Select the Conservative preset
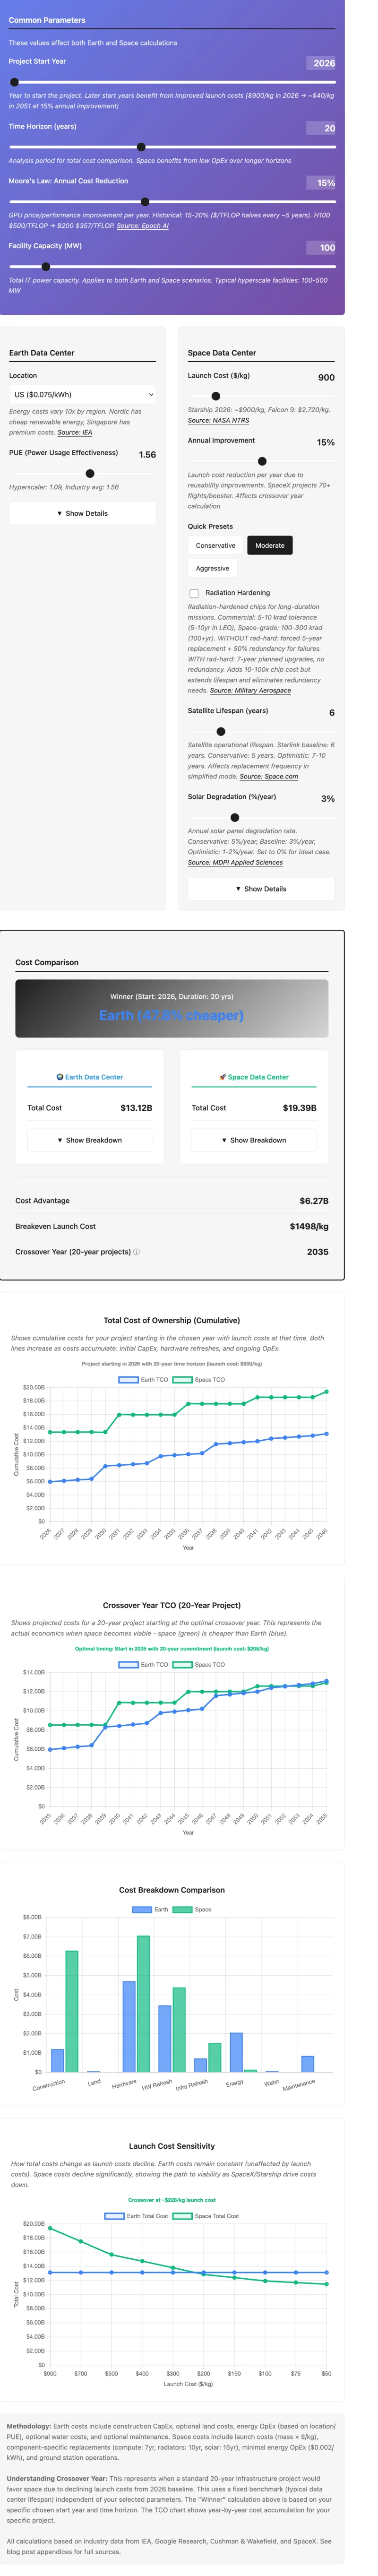 coord(215,546)
